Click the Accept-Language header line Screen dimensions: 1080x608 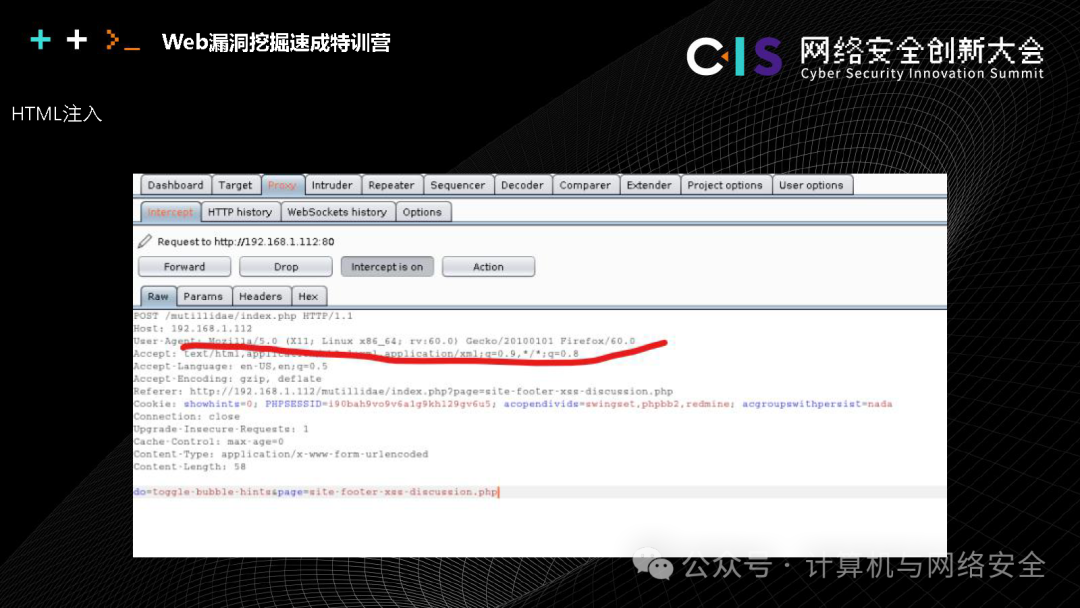tap(231, 366)
